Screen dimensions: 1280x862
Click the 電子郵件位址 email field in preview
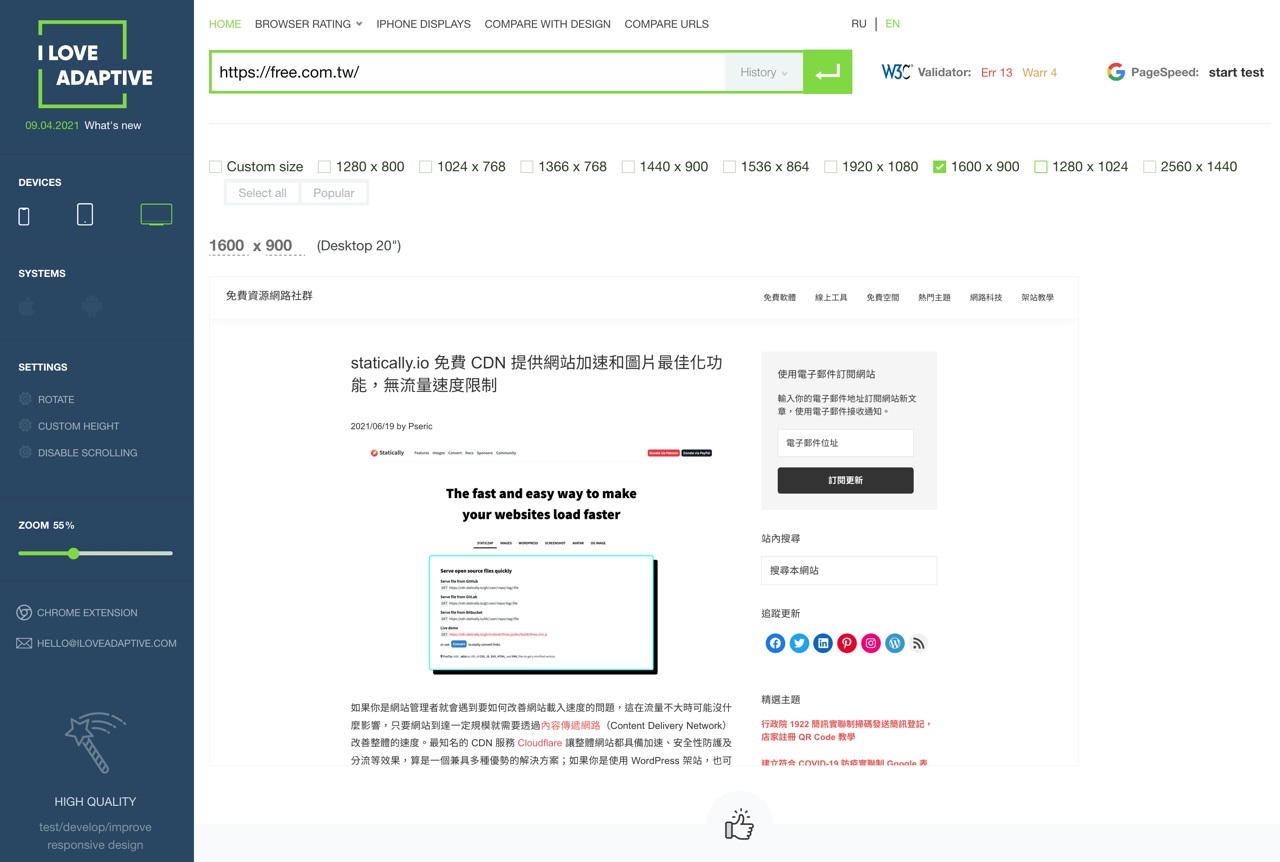click(x=845, y=443)
